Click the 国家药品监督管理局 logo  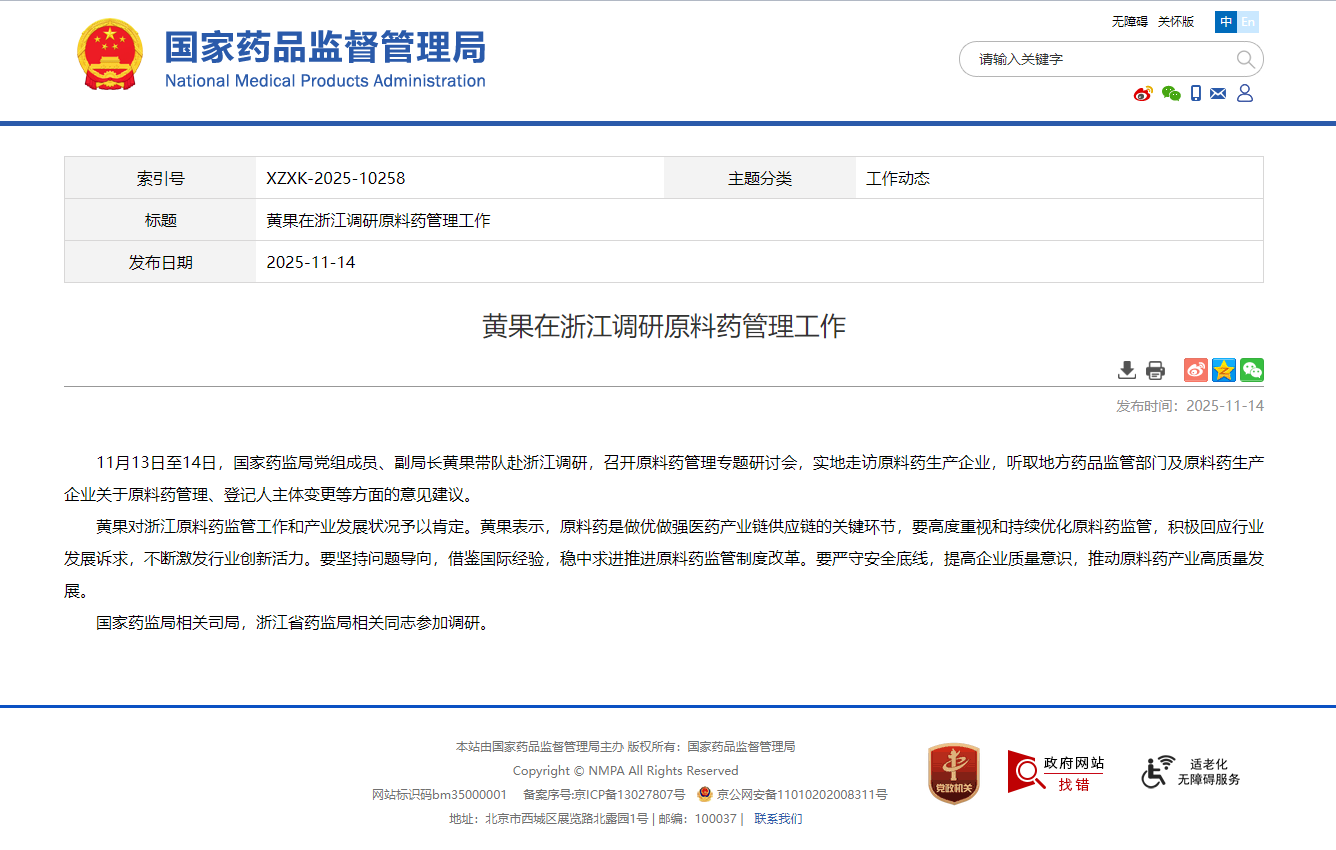point(281,56)
